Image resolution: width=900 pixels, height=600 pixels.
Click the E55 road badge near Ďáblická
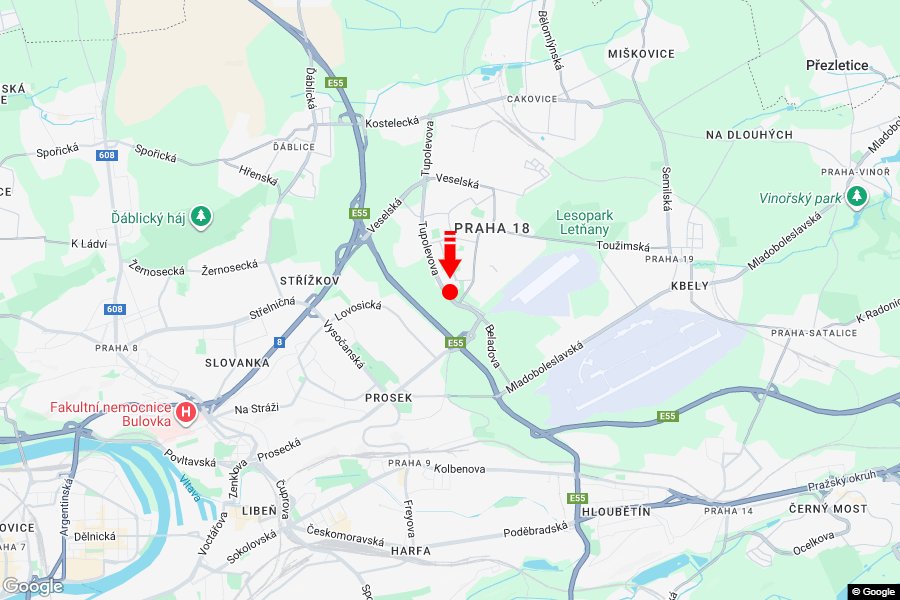(336, 83)
